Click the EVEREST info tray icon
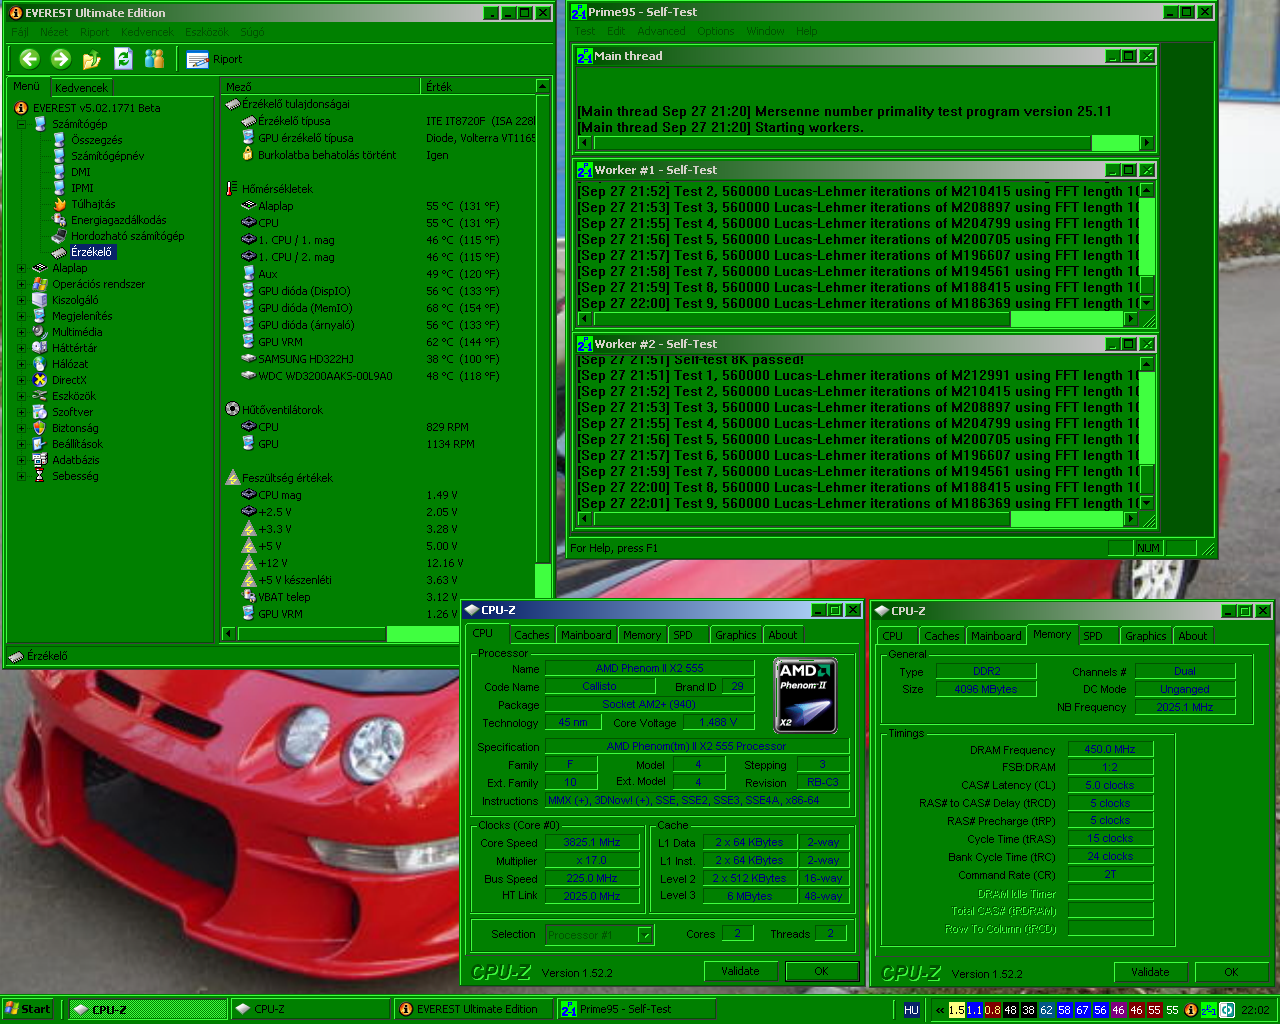Screen dimensions: 1280x1024 tap(1191, 1010)
